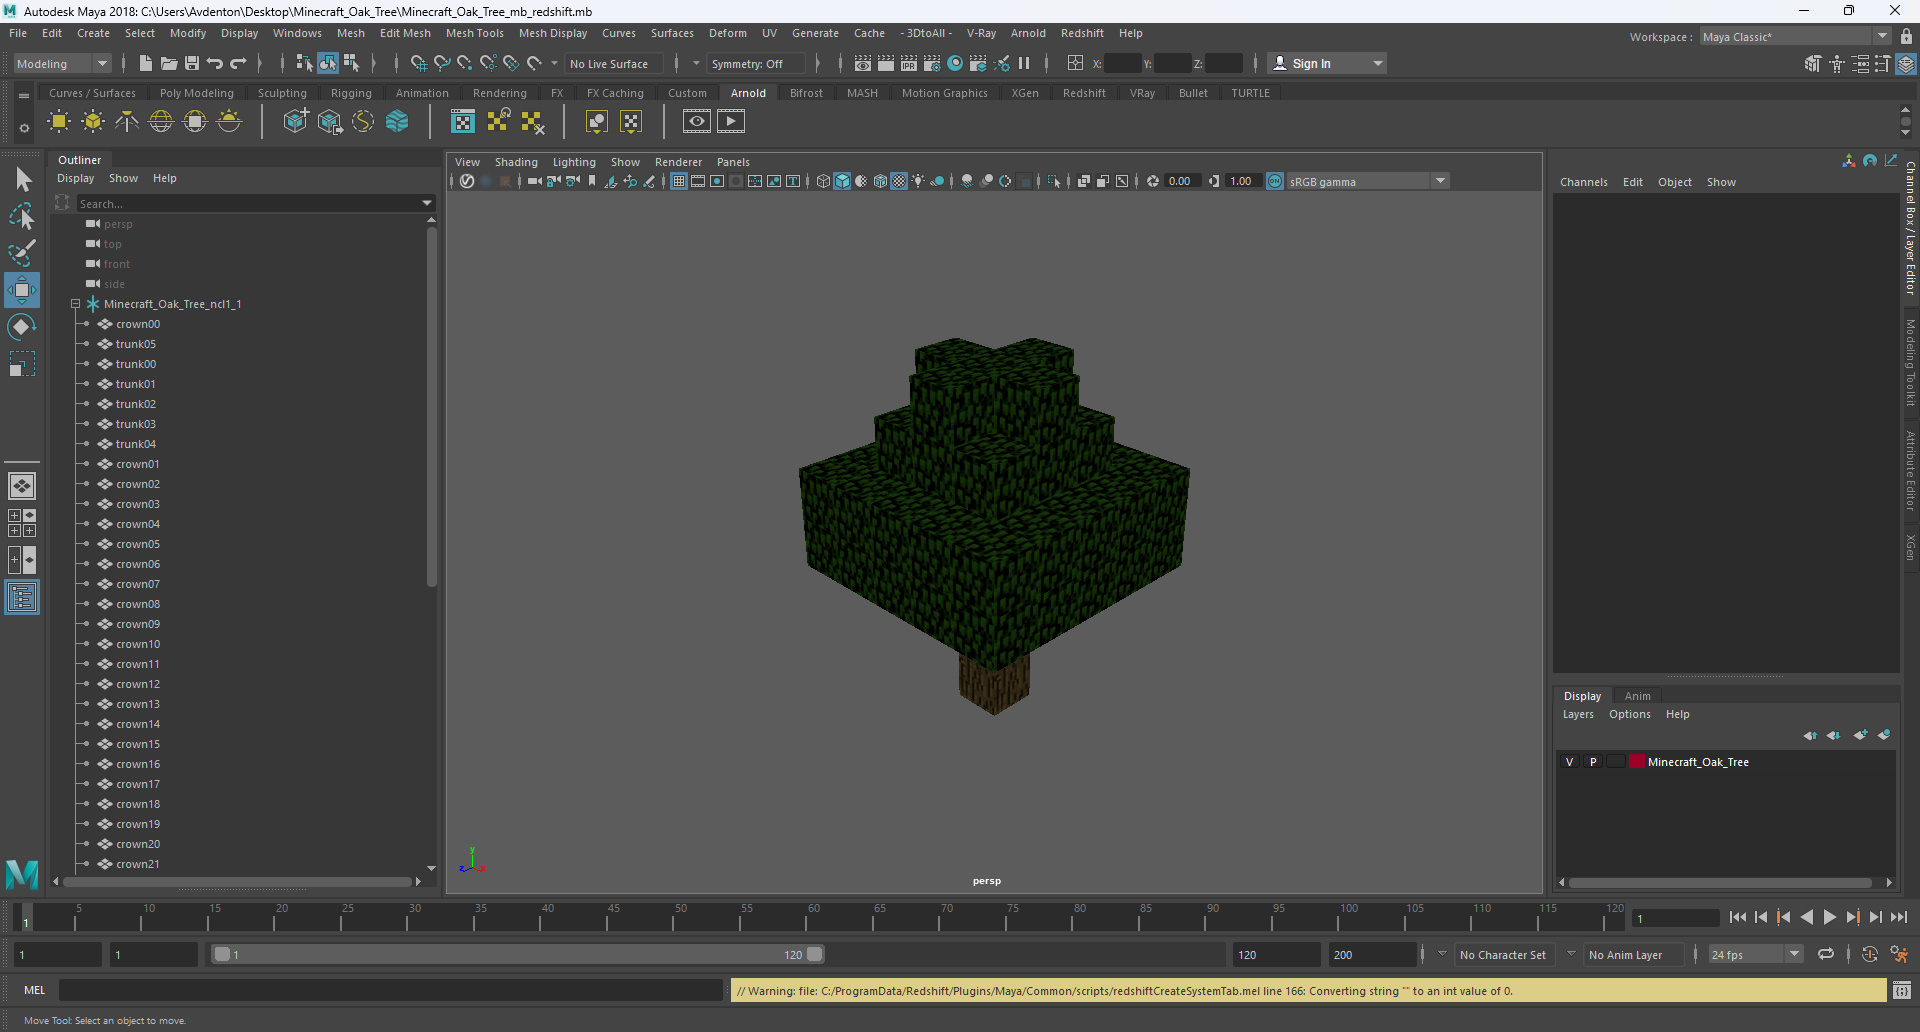Play the animation forwards

pyautogui.click(x=1830, y=917)
